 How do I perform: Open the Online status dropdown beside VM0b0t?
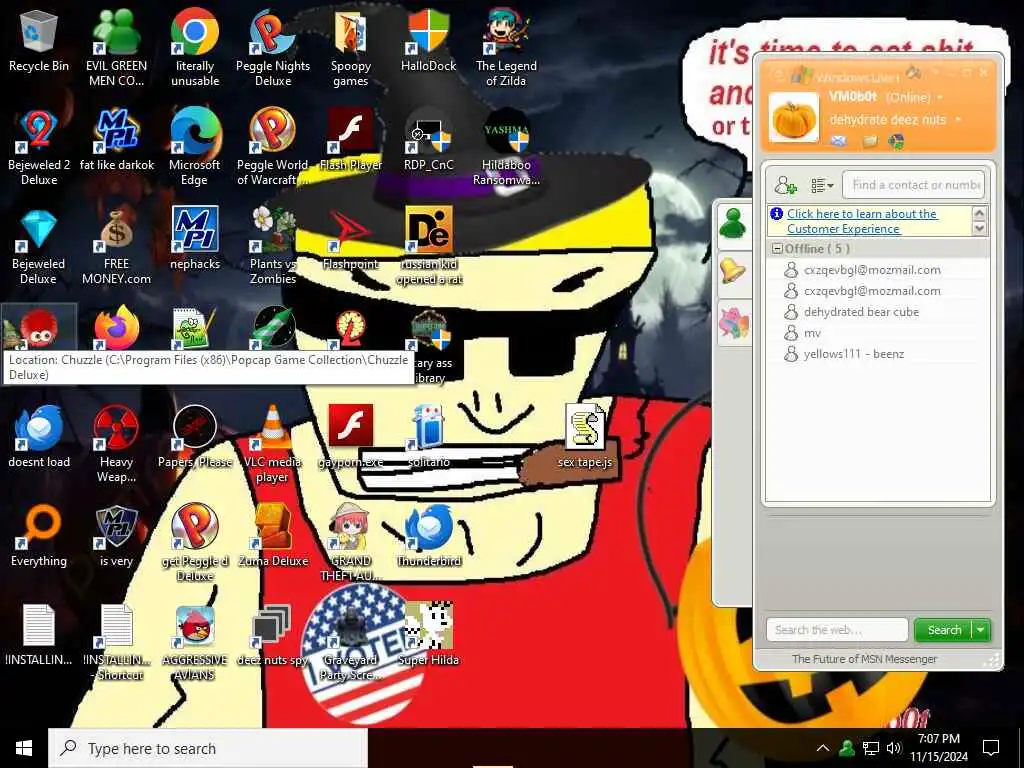(940, 97)
